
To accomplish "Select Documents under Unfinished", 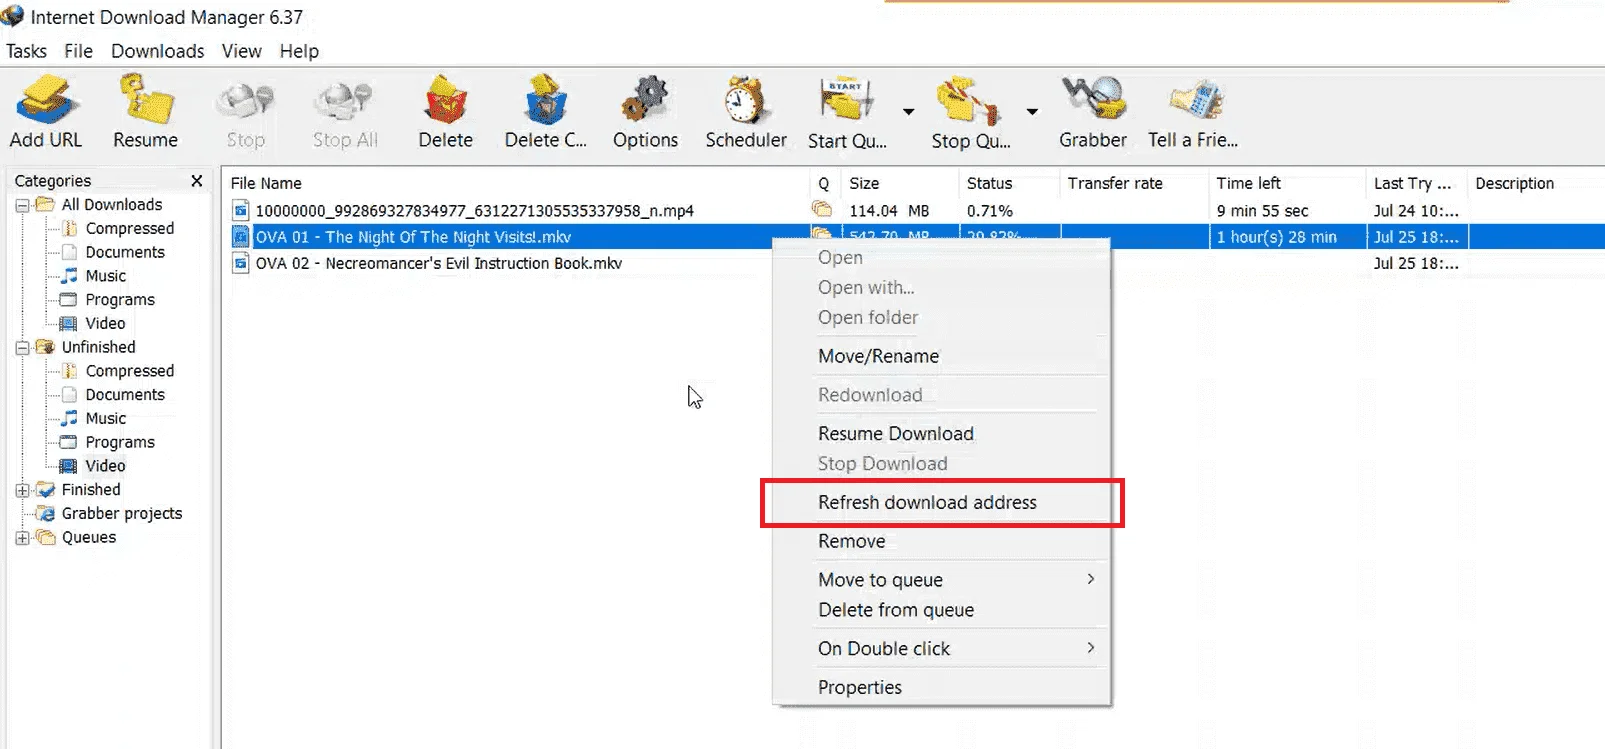I will (125, 395).
